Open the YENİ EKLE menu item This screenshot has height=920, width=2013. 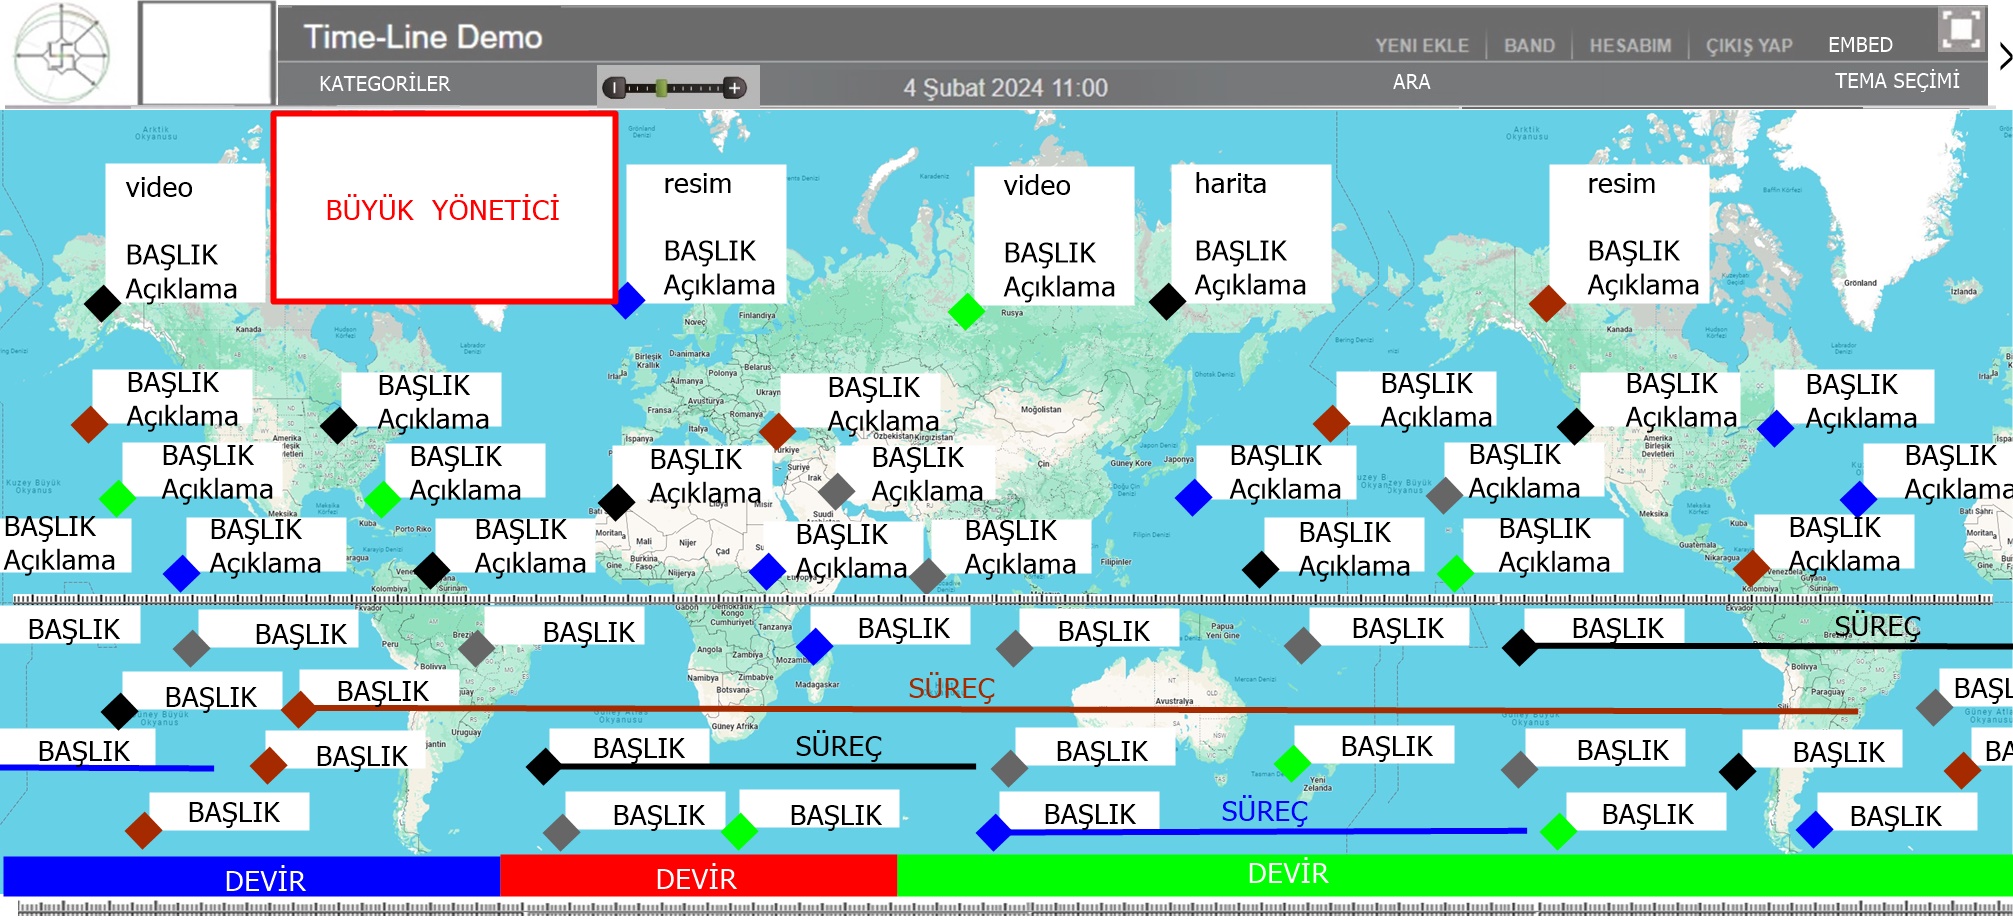(1421, 46)
